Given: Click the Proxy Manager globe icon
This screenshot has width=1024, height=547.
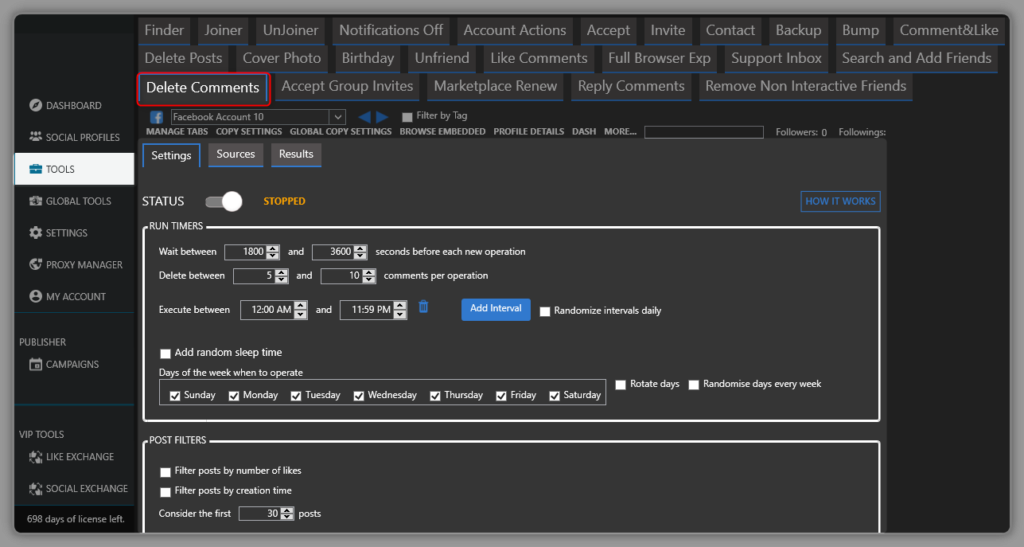Looking at the screenshot, I should (35, 264).
